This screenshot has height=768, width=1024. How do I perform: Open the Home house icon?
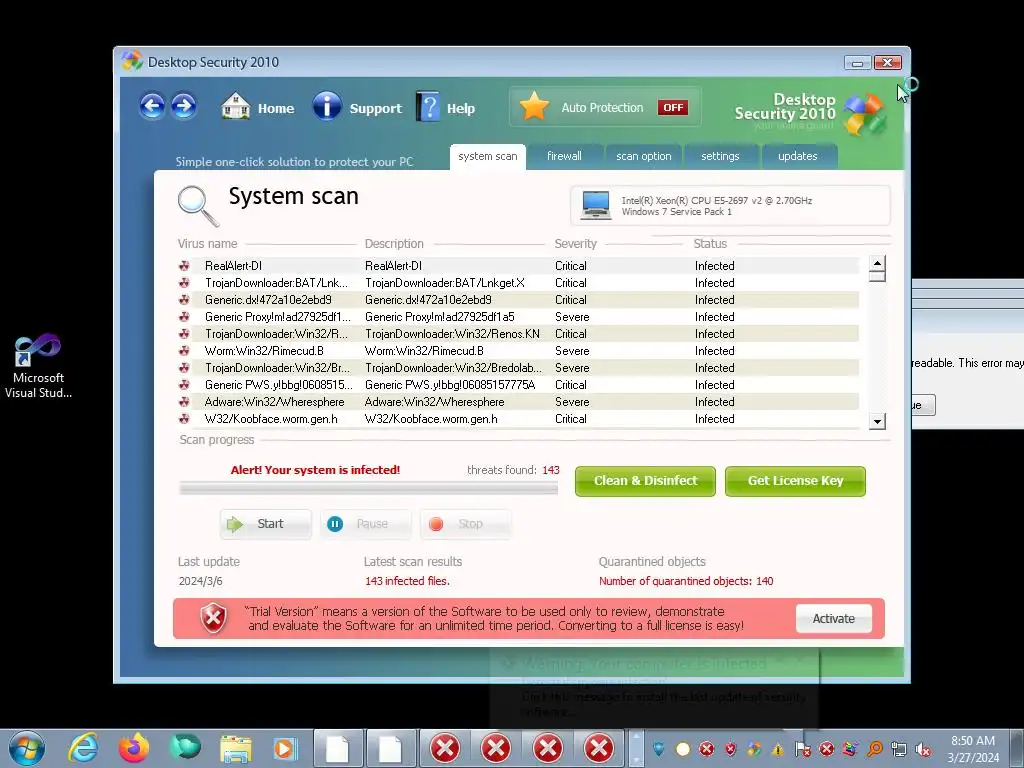click(235, 106)
